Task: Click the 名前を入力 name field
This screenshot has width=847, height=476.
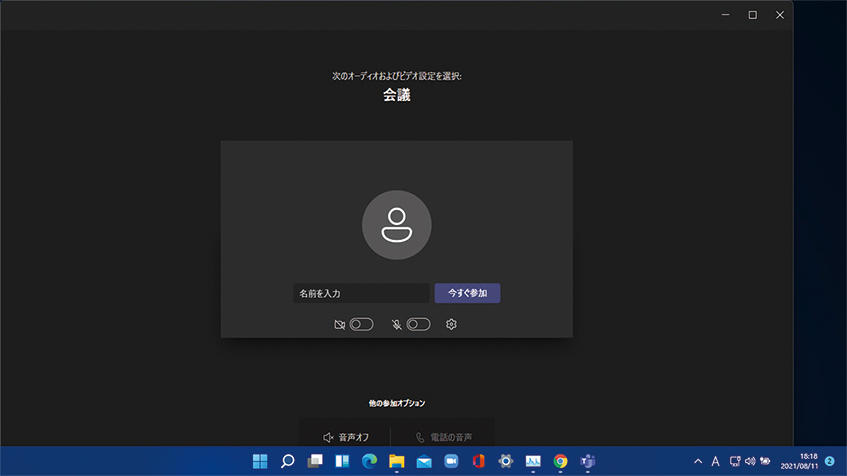Action: (x=361, y=293)
